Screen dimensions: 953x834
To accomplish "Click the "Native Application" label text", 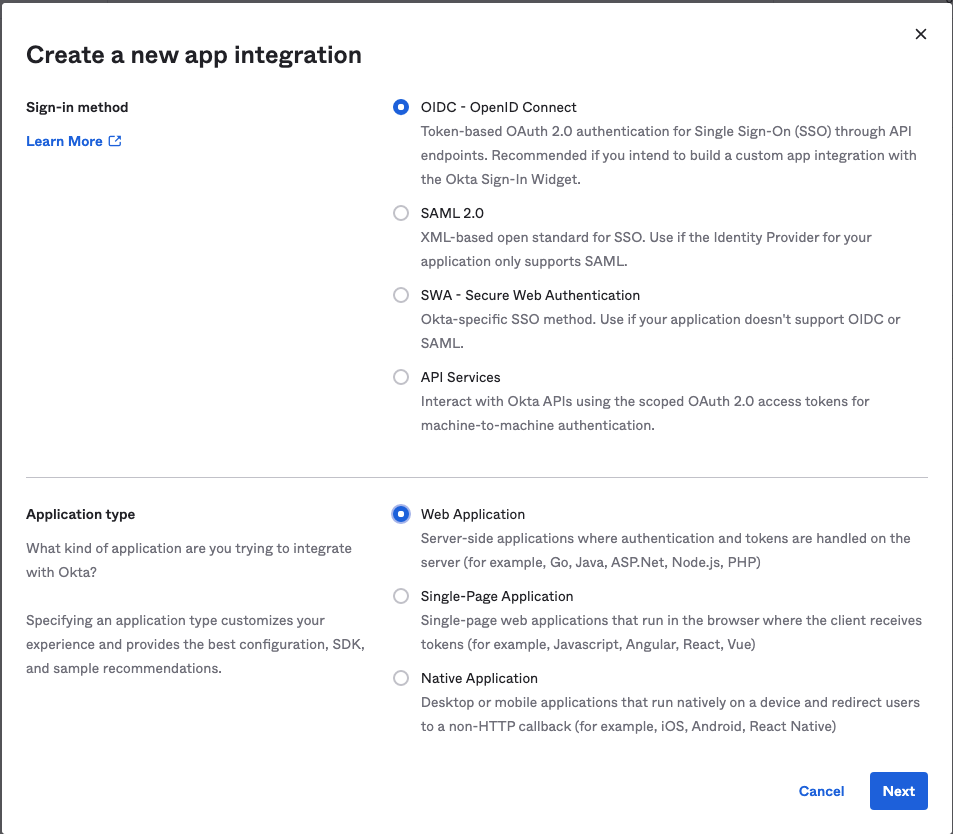I will [x=479, y=678].
